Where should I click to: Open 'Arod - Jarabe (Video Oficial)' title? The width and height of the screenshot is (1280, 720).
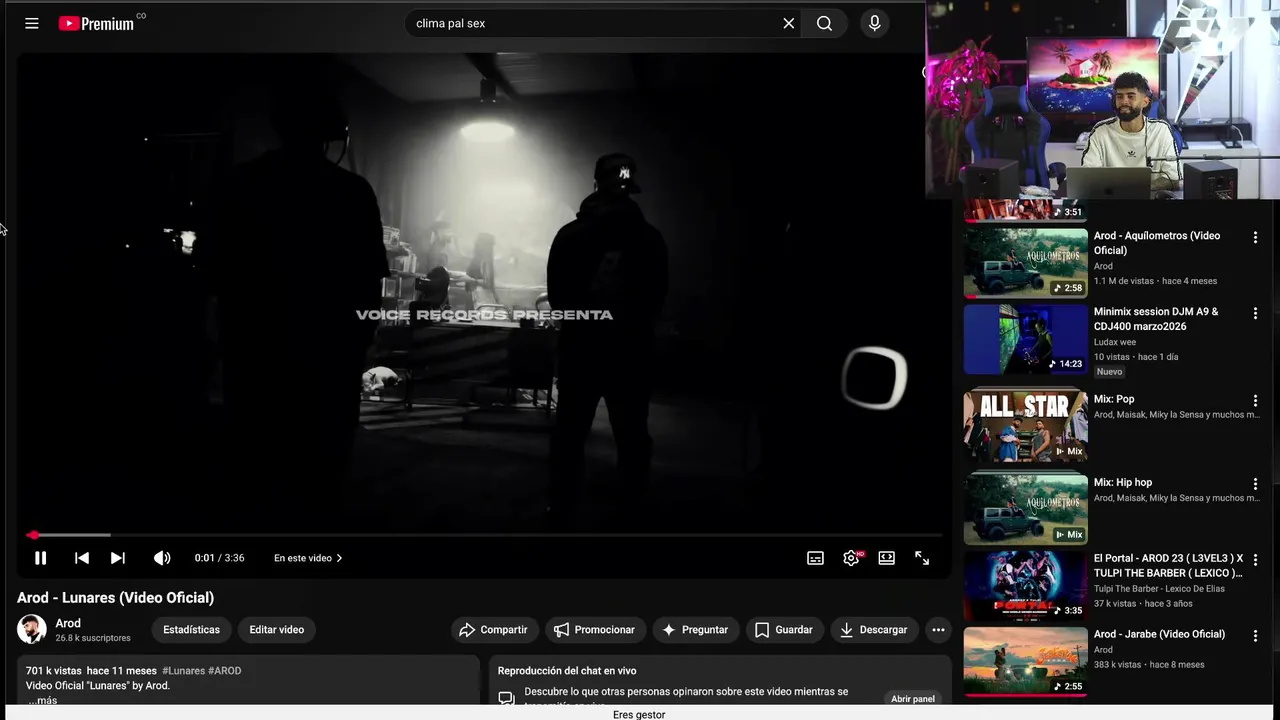tap(1159, 634)
